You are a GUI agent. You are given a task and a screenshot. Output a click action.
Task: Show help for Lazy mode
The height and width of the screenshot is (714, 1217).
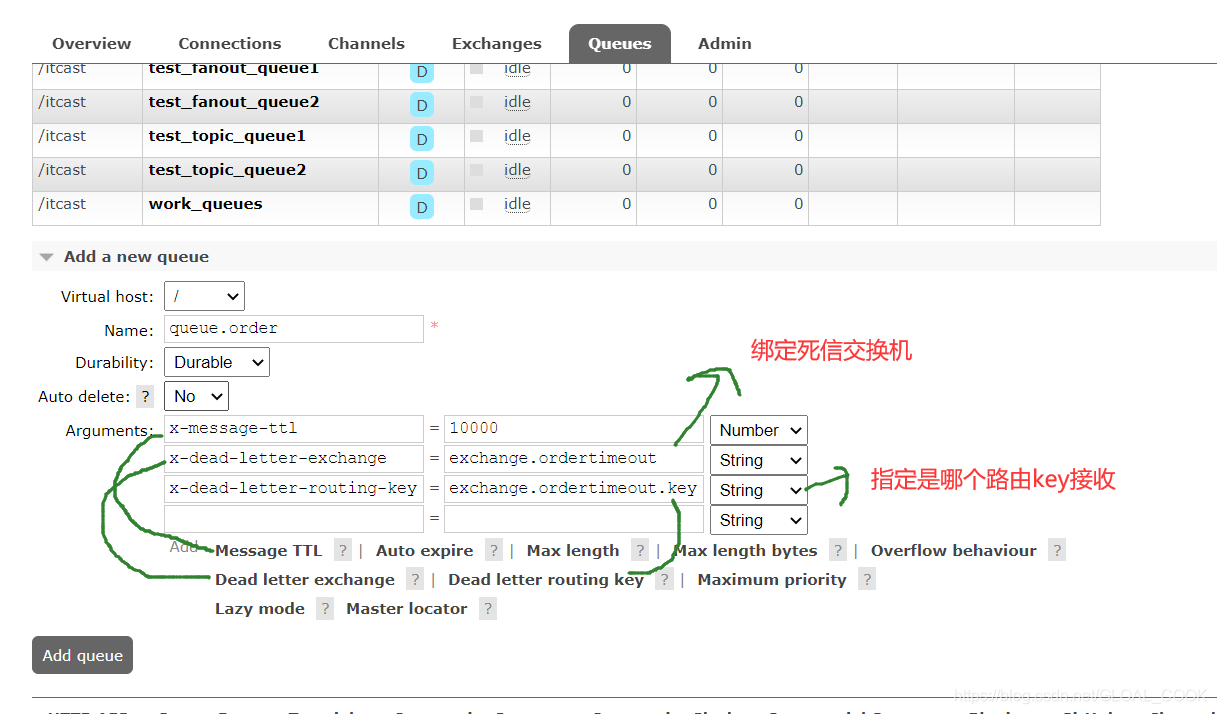pos(325,608)
